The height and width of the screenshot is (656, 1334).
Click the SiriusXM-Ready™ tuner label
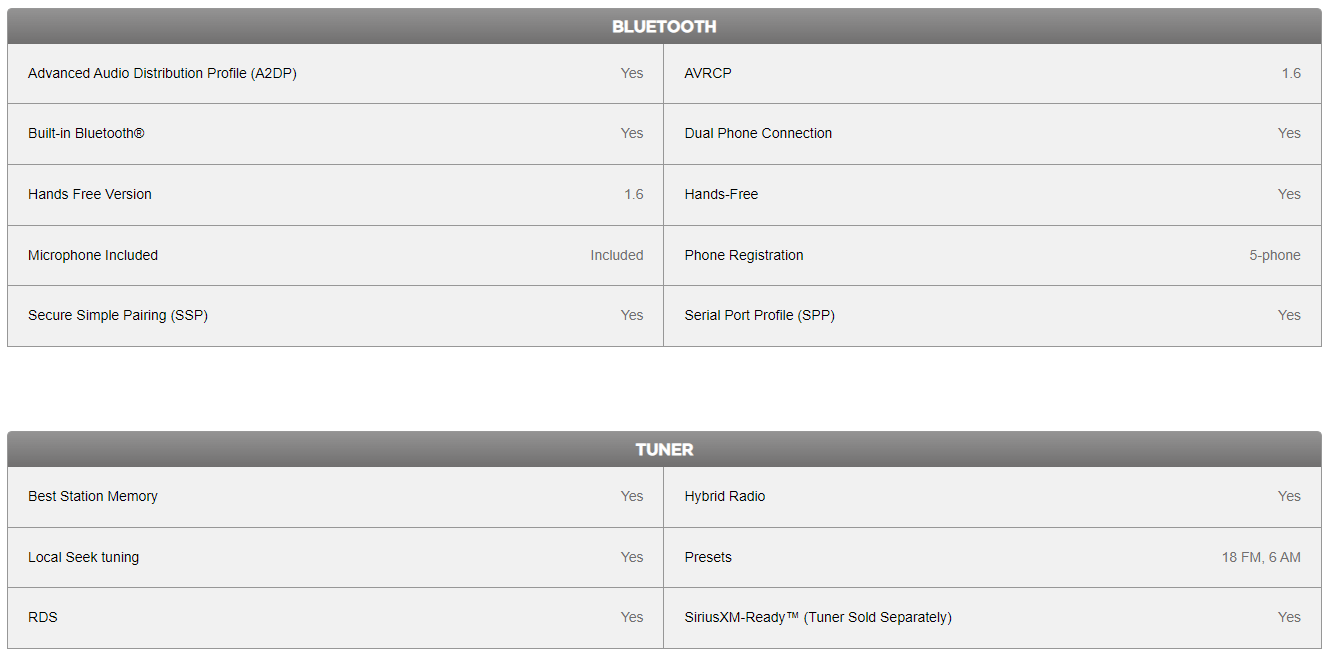tap(818, 617)
